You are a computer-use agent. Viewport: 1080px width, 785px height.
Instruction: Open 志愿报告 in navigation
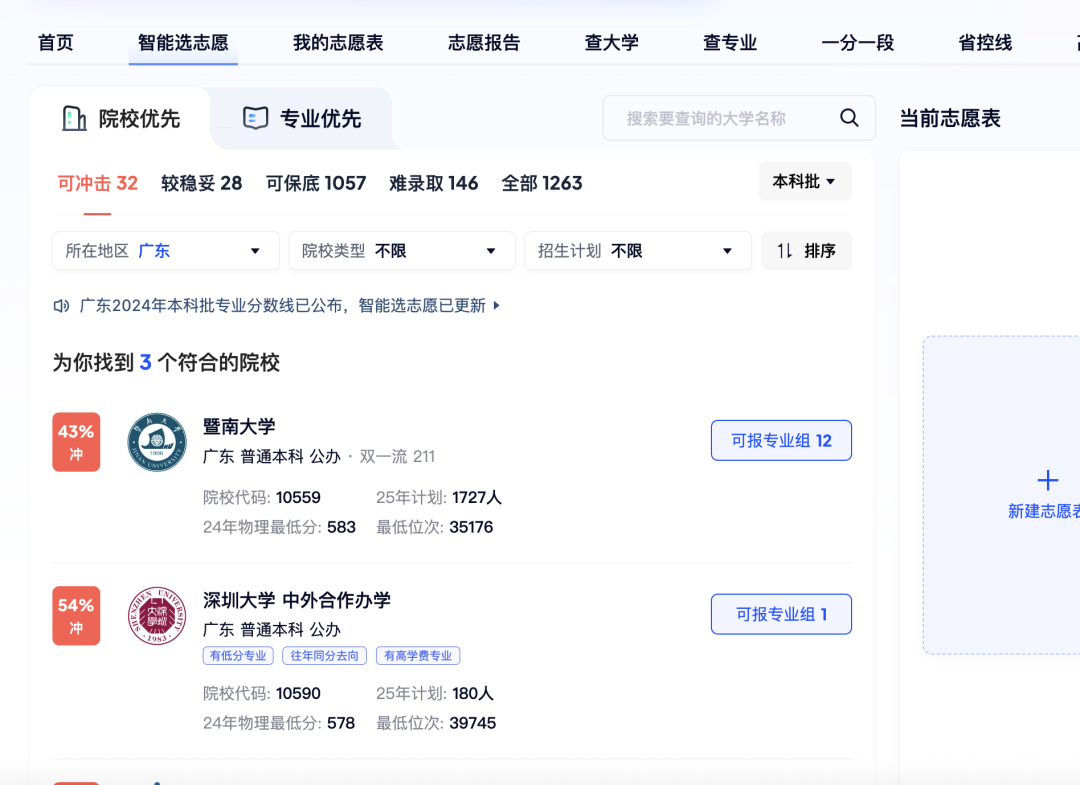pos(484,43)
